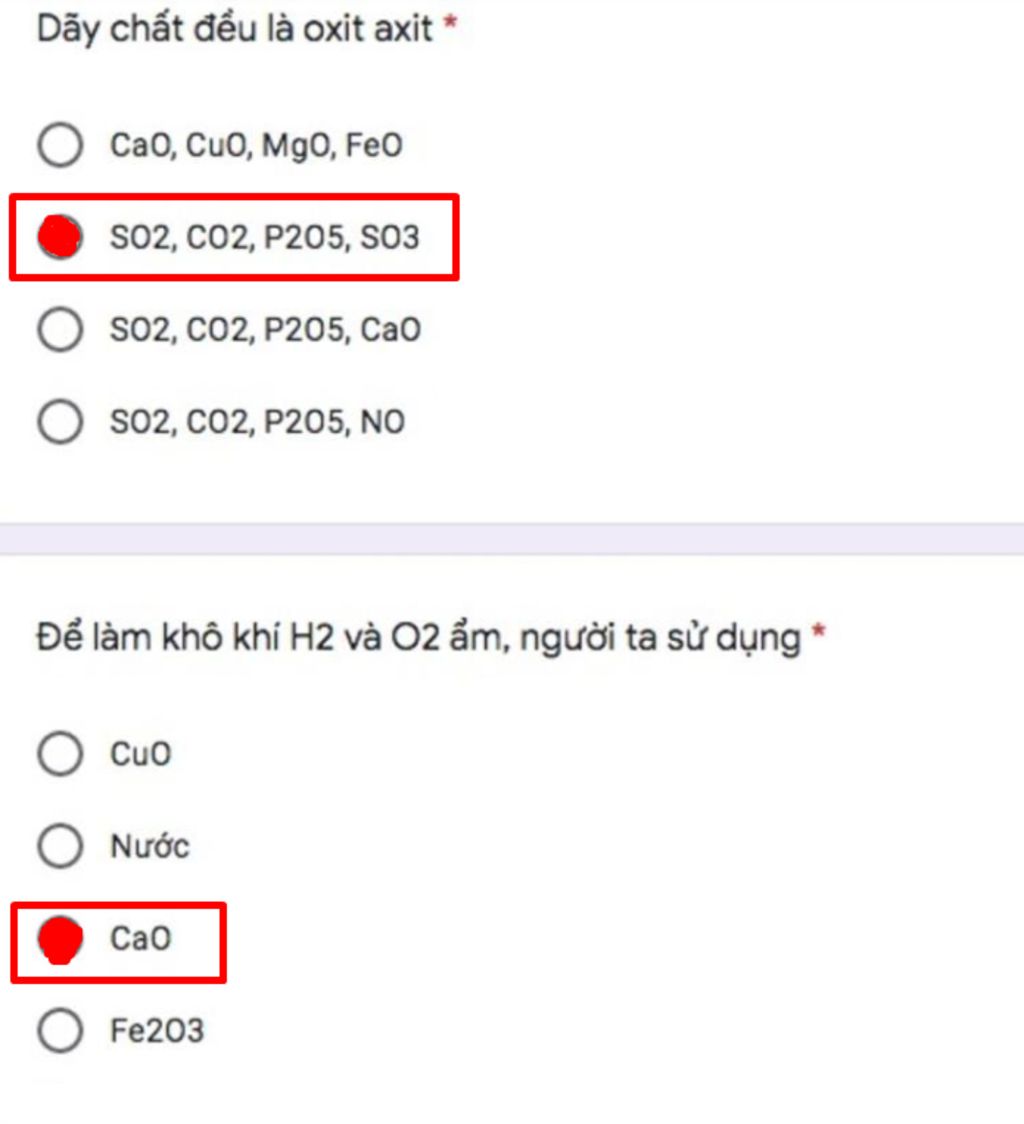This screenshot has height=1124, width=1024.
Task: Click the filled radio beside SO2, CO2, P2O5, SO3
Action: click(x=60, y=237)
